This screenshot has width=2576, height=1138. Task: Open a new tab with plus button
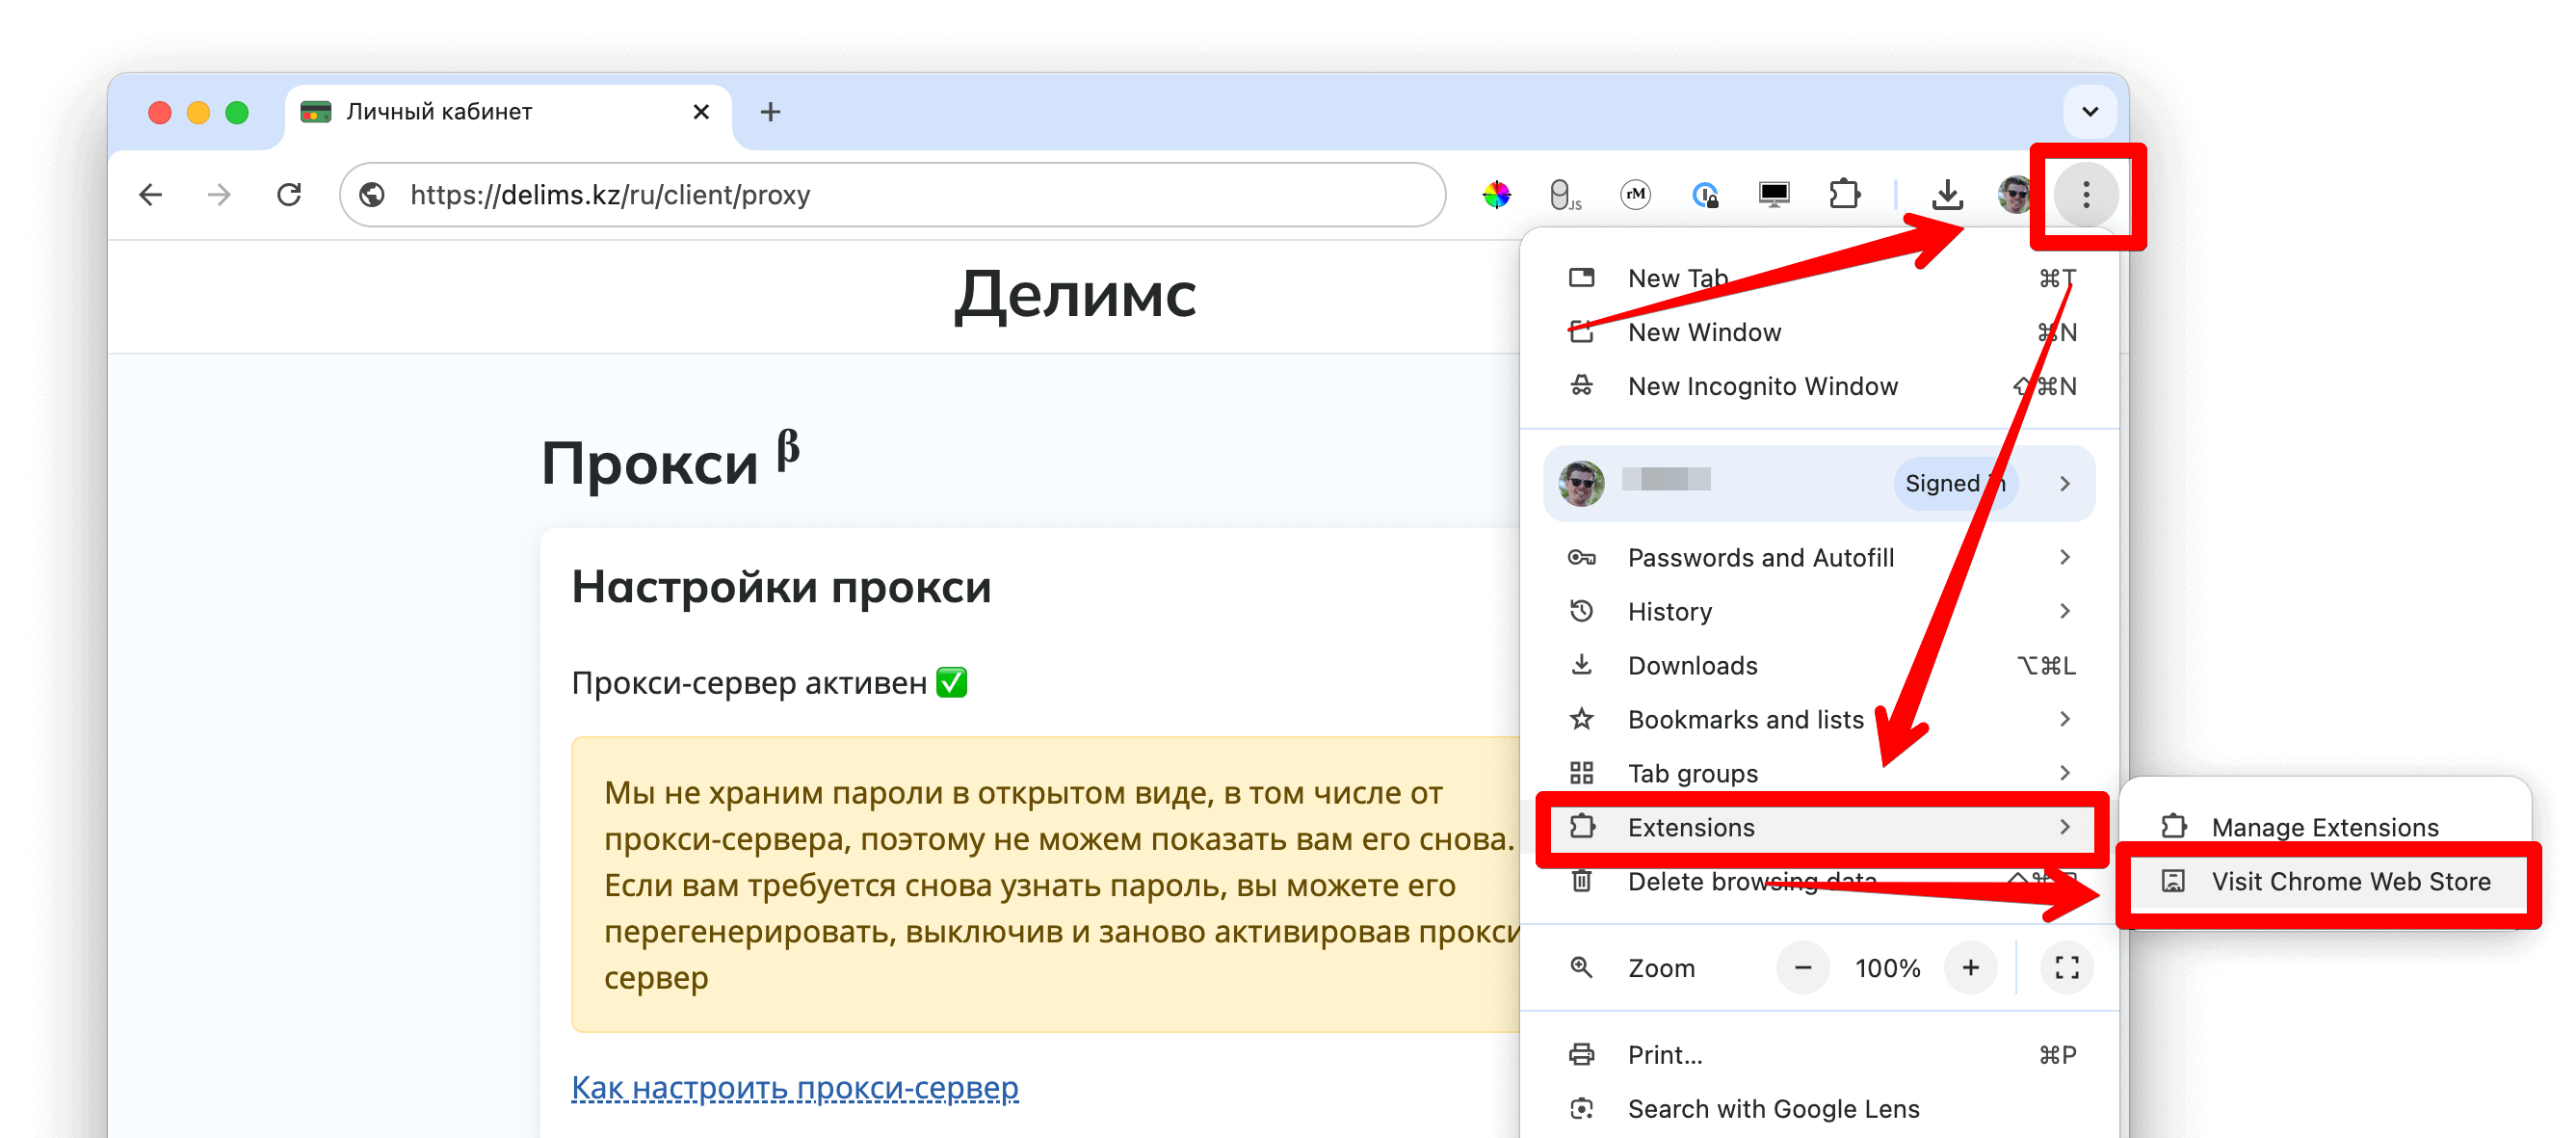(x=769, y=111)
